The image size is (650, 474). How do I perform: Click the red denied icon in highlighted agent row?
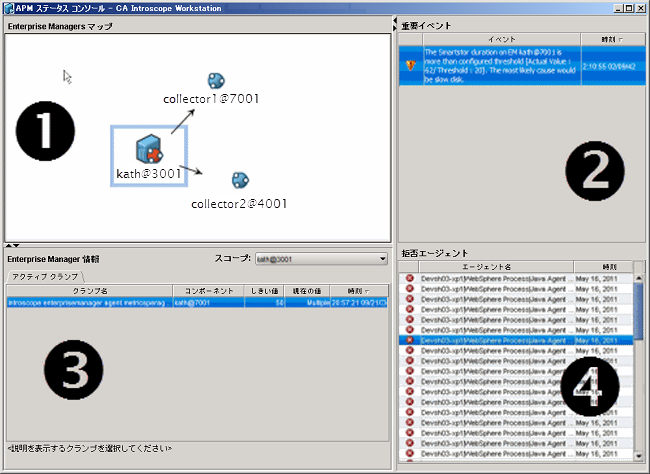(410, 340)
